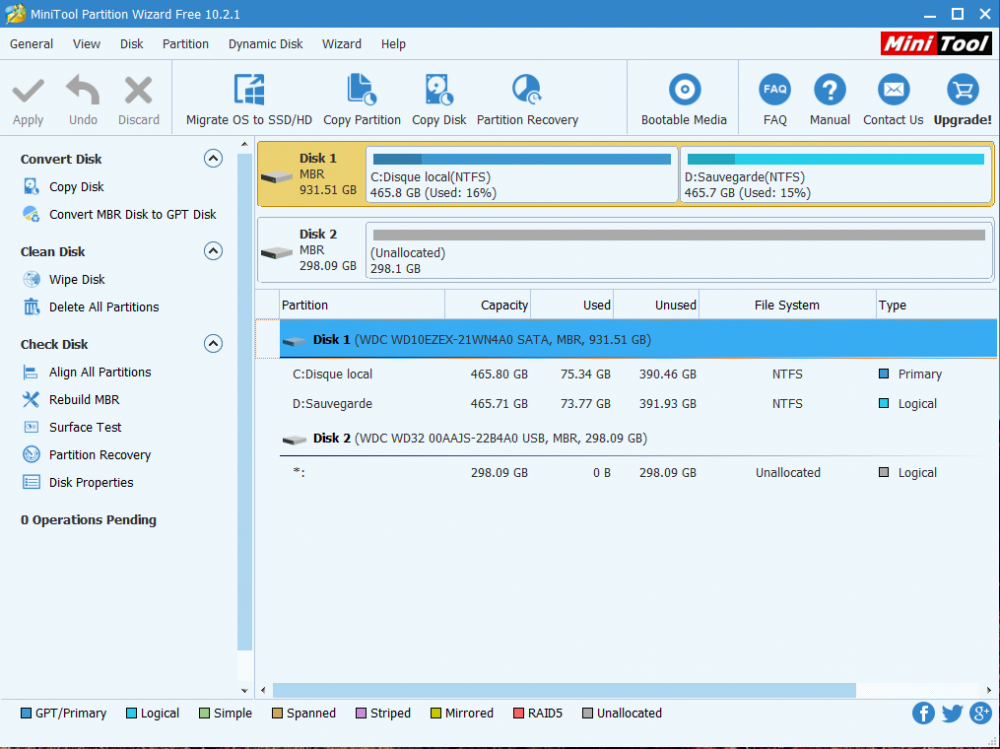Select Wipe Disk in the sidebar
Viewport: 1000px width, 749px height.
[x=77, y=280]
